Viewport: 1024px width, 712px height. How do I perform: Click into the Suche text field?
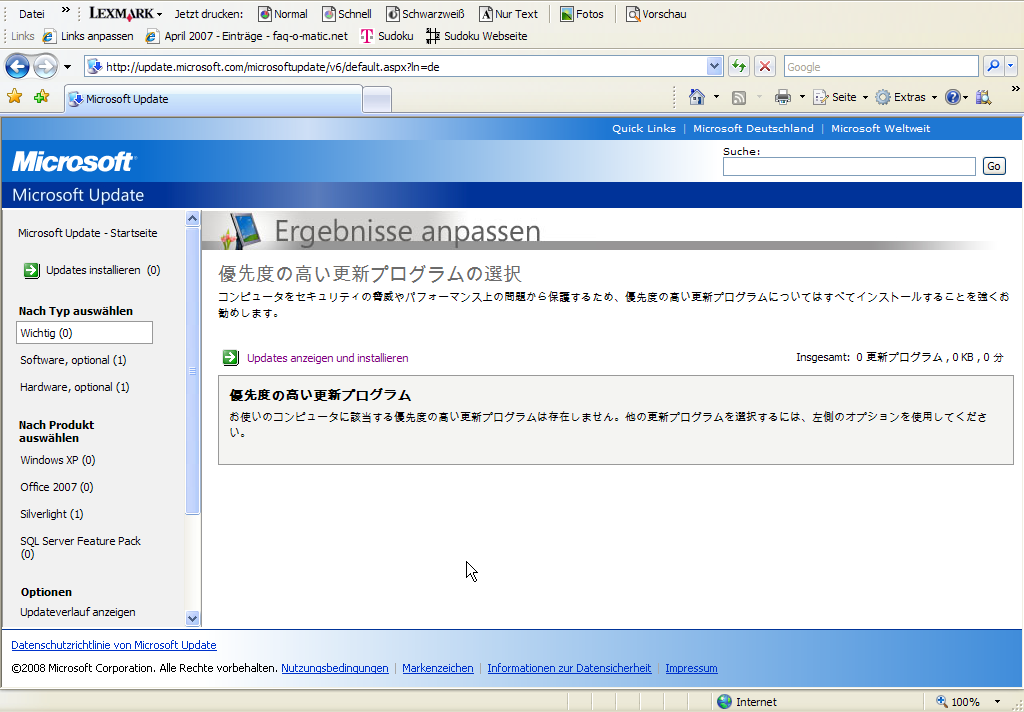849,167
